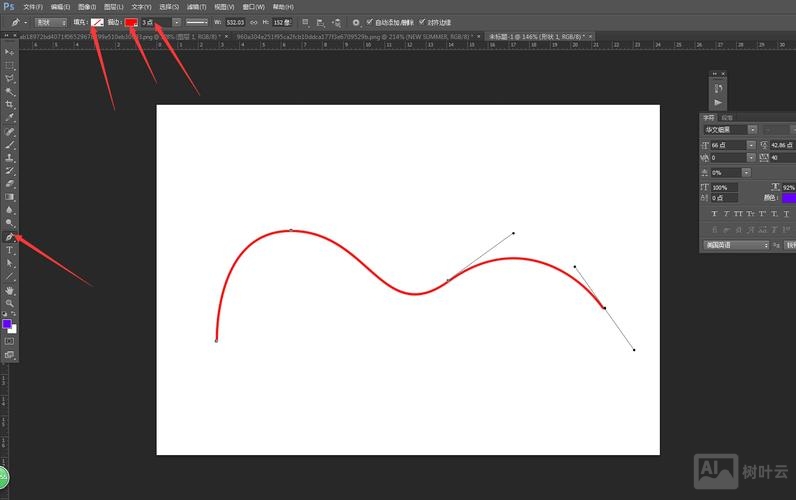Open the 形状 tool mode dropdown
Image resolution: width=796 pixels, height=500 pixels.
point(51,21)
